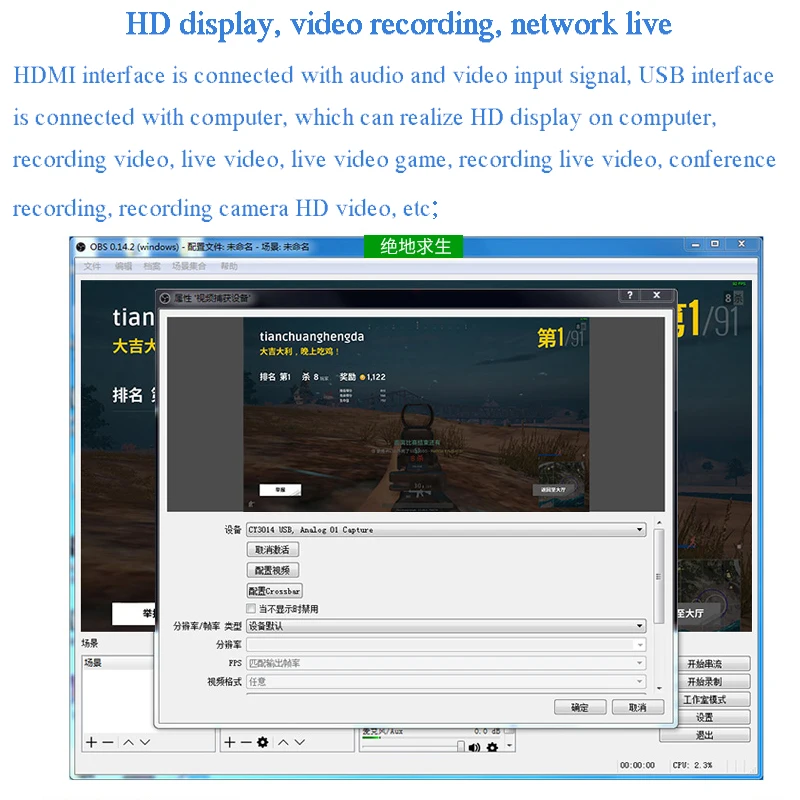Open source properties gear in sources panel

263,742
